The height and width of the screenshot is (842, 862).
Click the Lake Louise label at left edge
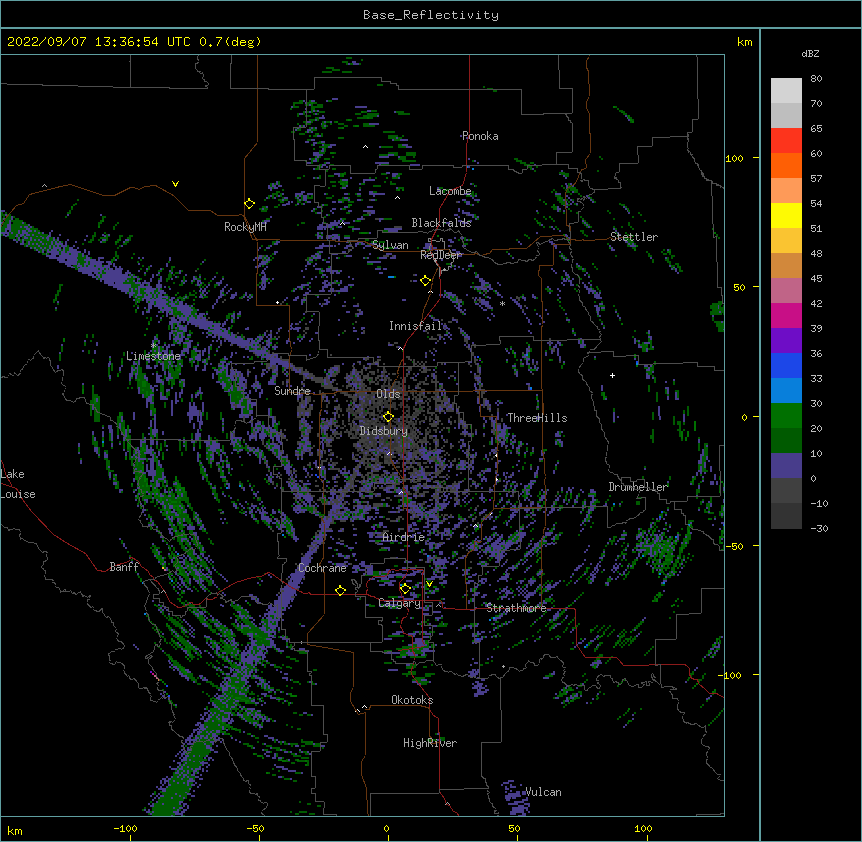[x=18, y=484]
